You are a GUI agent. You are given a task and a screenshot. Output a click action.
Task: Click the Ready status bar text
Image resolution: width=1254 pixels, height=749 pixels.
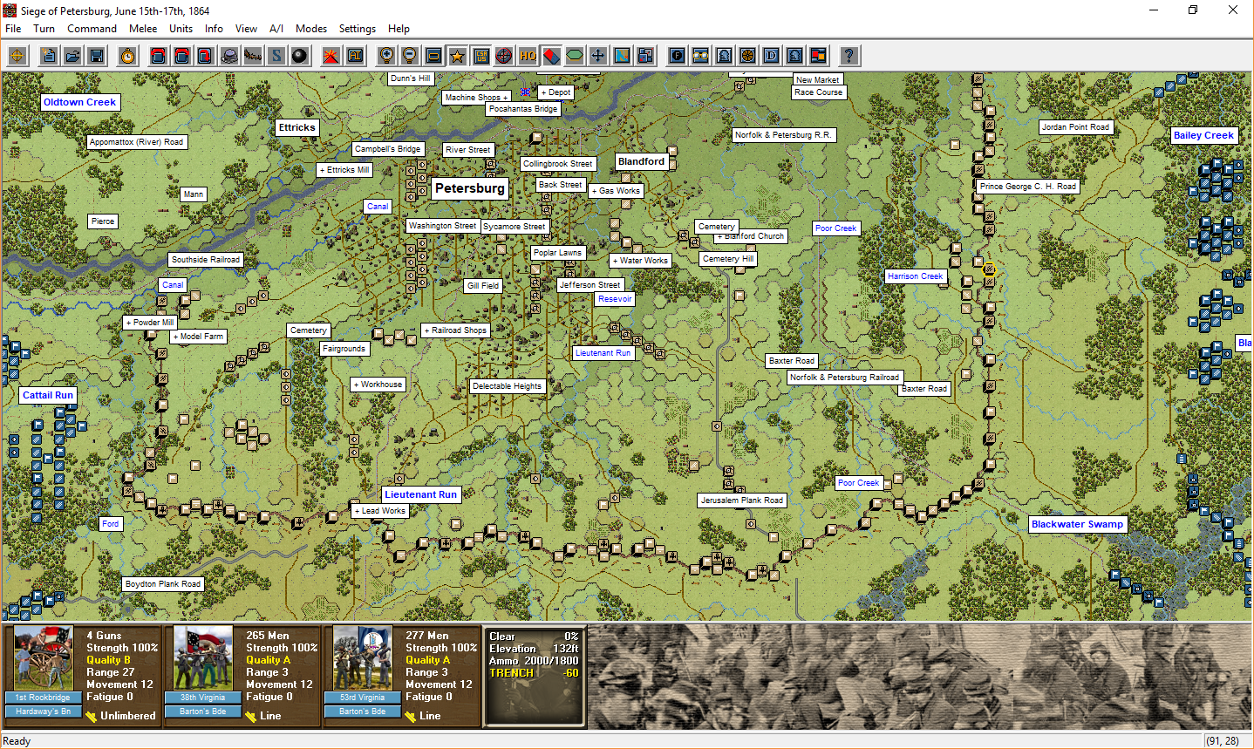17,741
